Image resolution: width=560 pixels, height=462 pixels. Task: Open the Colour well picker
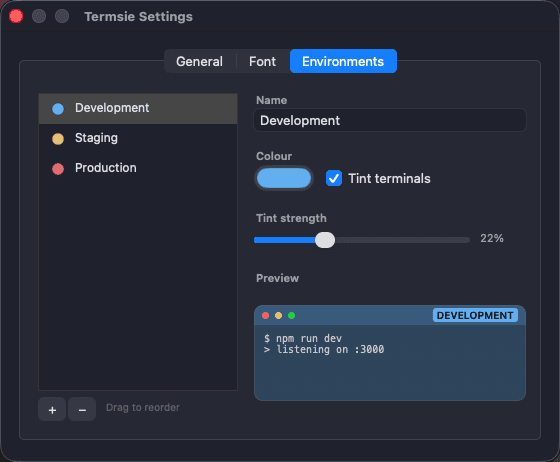point(284,178)
